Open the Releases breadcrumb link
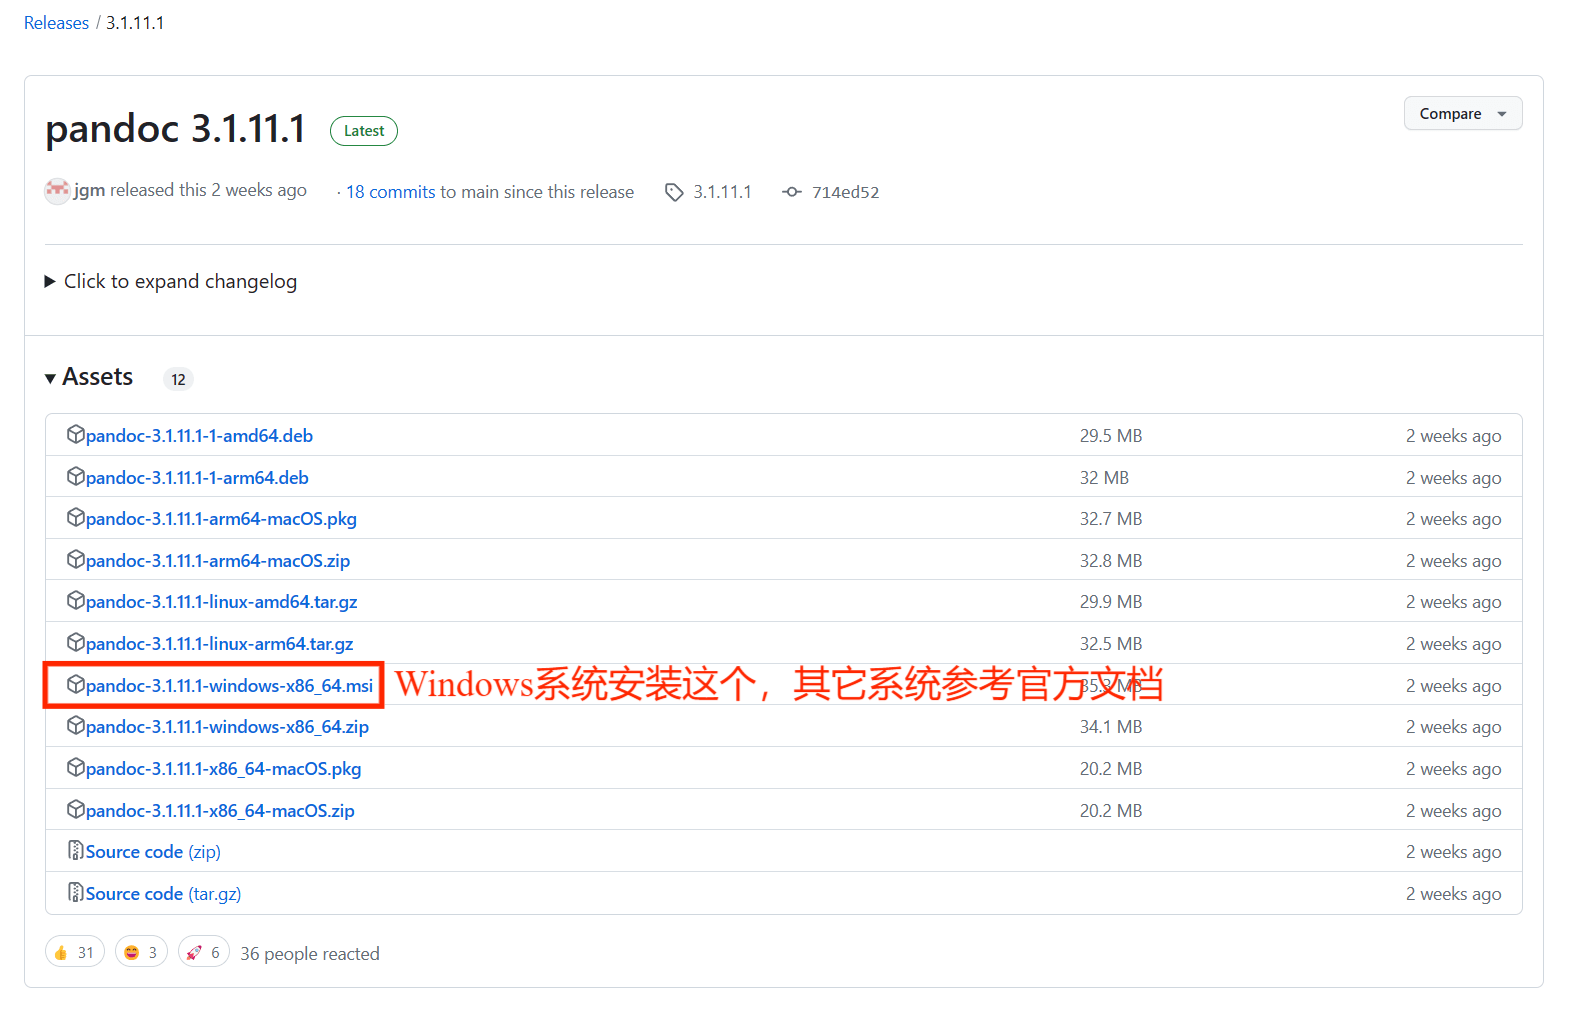Image resolution: width=1577 pixels, height=1024 pixels. pyautogui.click(x=56, y=23)
